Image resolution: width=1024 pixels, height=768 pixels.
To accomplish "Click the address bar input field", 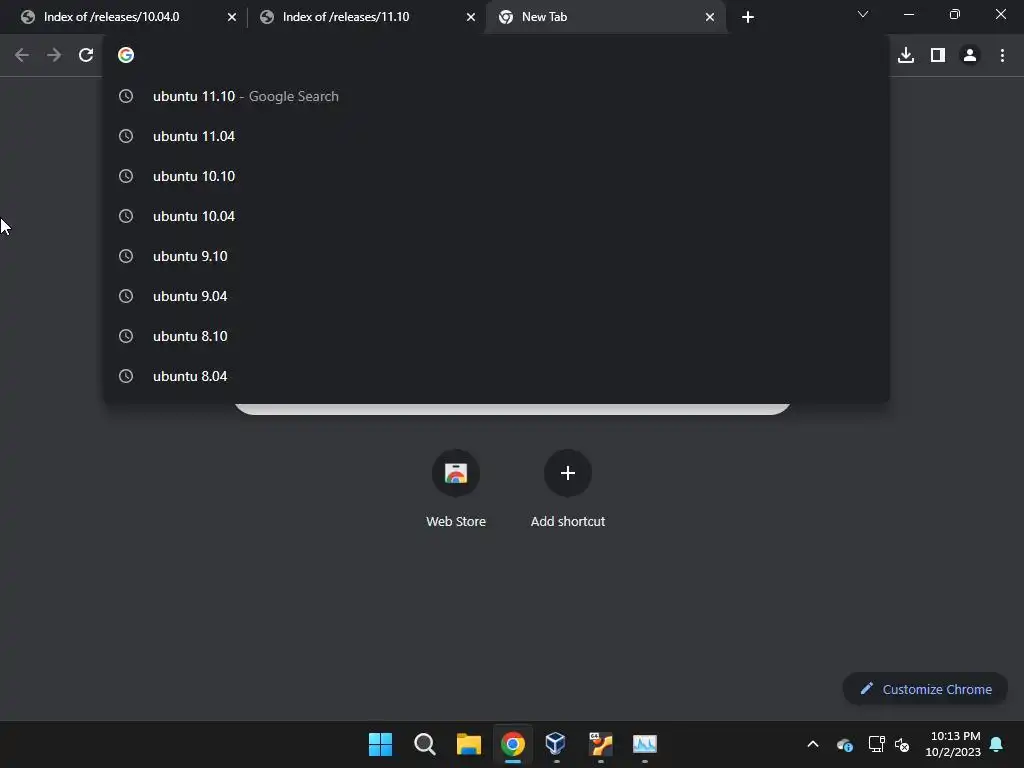I will coord(496,56).
